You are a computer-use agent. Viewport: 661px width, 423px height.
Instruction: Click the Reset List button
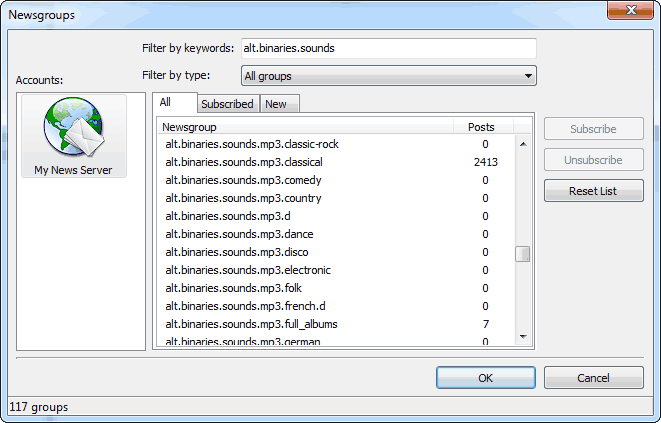[x=594, y=191]
